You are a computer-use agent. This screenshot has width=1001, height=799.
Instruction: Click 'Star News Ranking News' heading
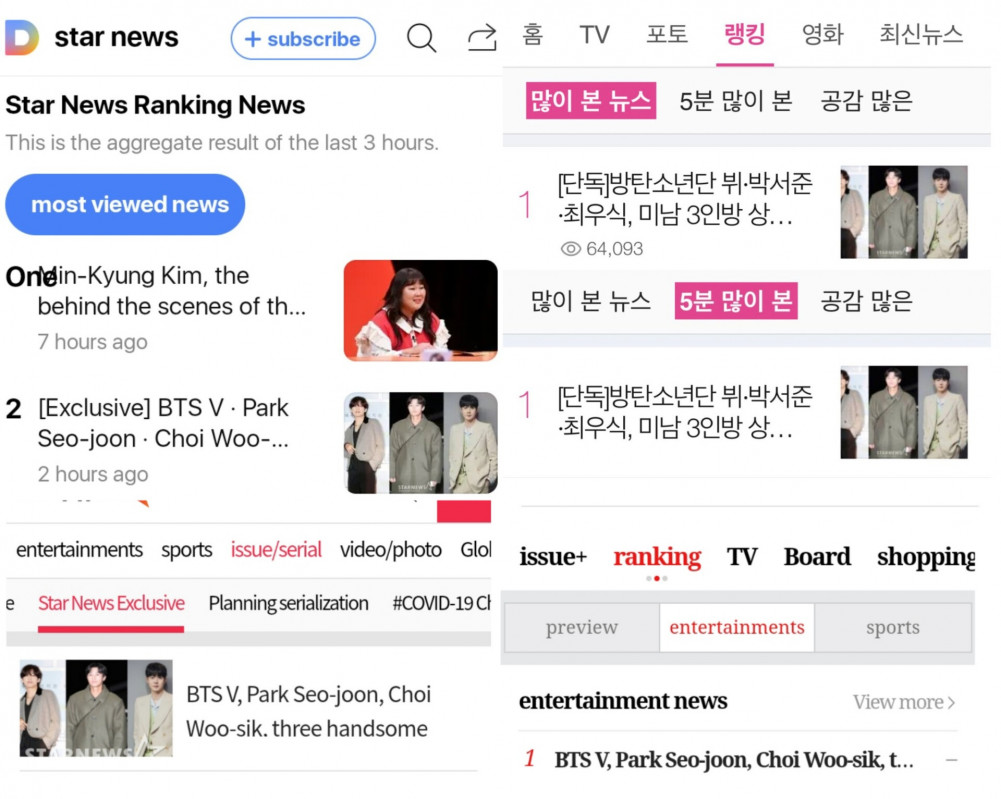[x=155, y=105]
